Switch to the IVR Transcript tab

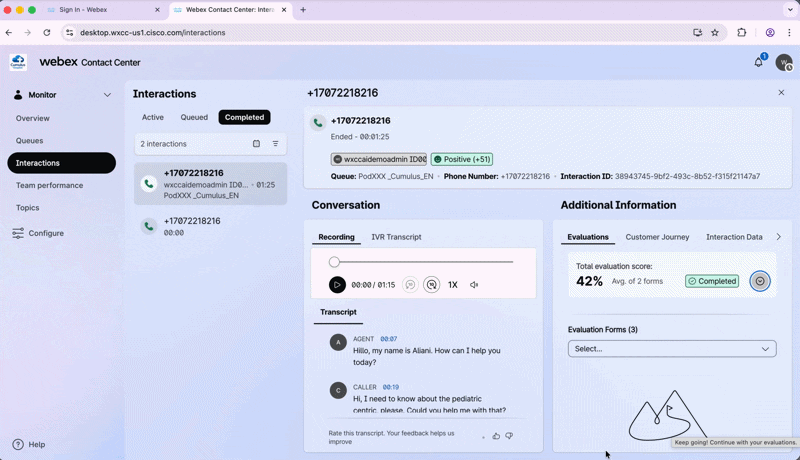tap(396, 237)
